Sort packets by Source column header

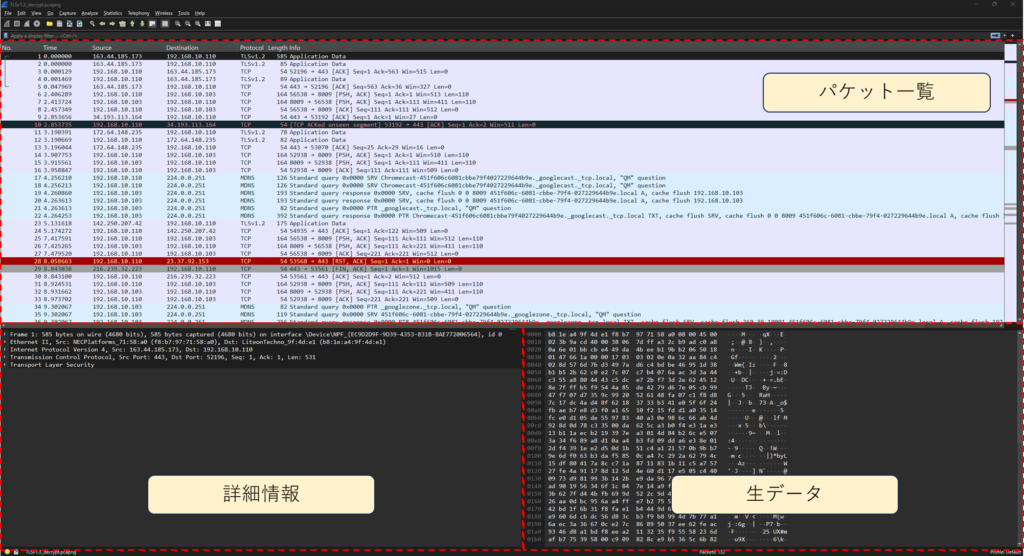click(102, 48)
